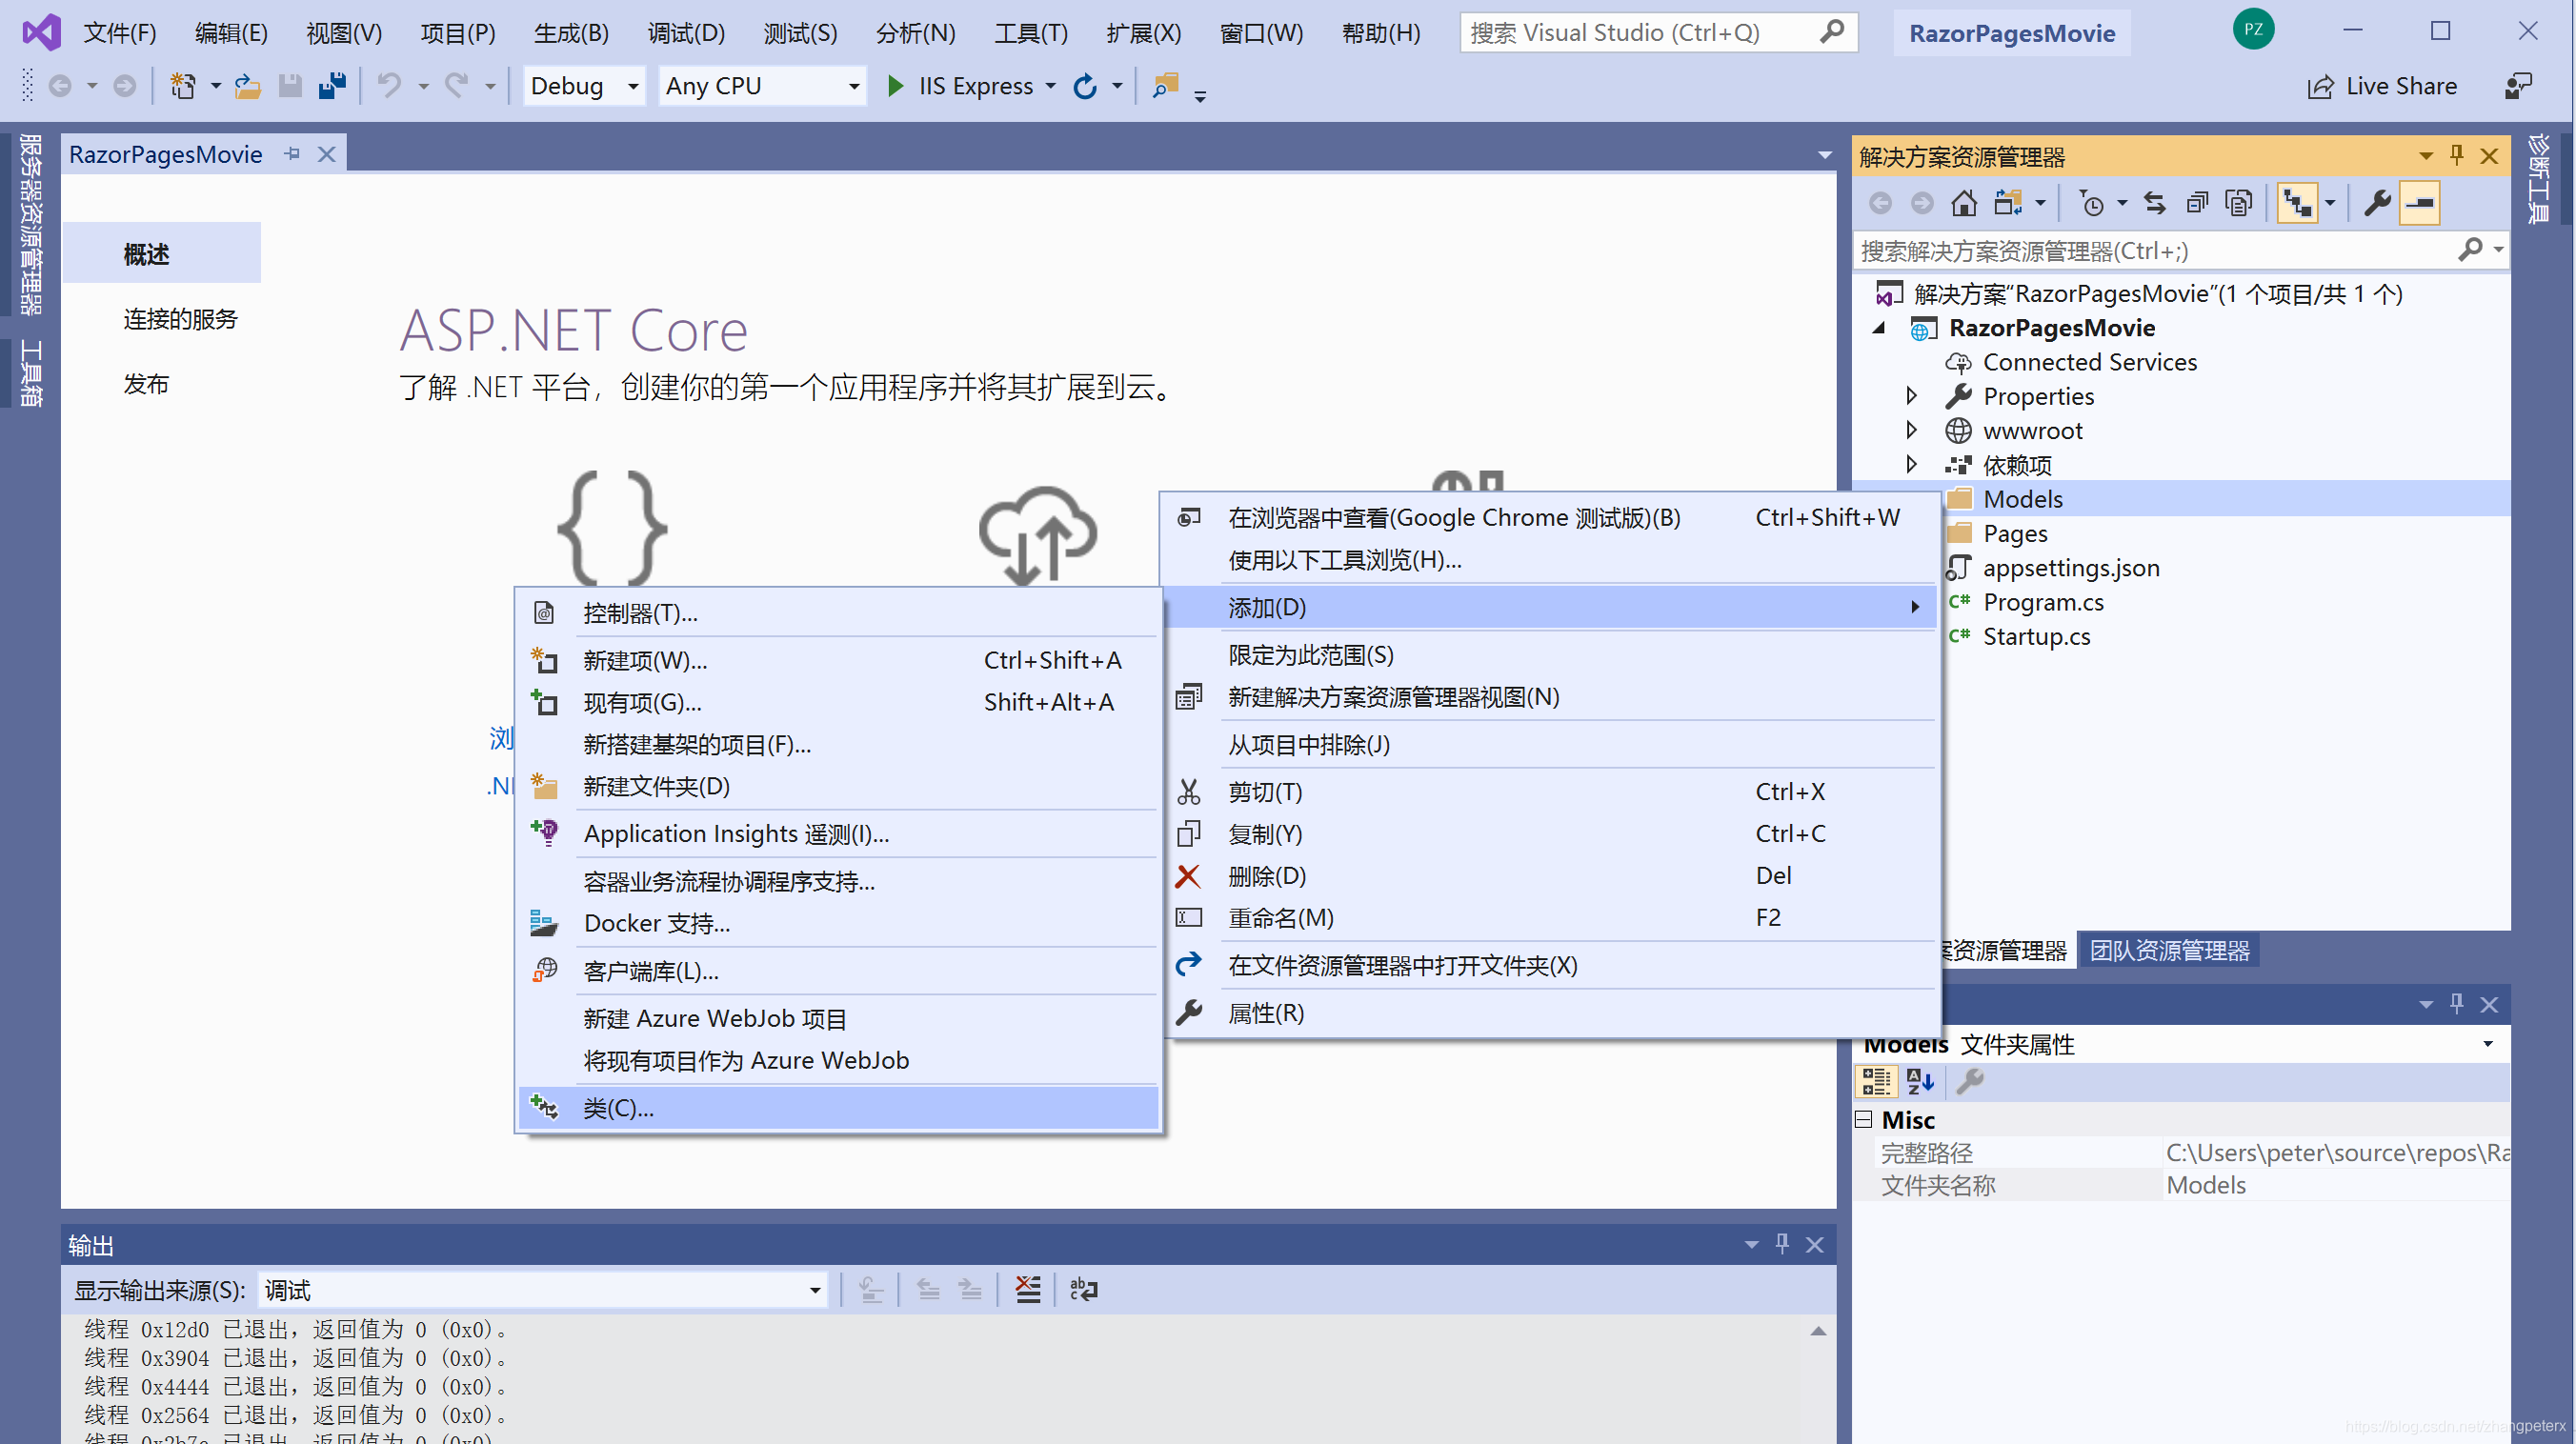
Task: Click the Save All toolbar icon
Action: click(332, 86)
